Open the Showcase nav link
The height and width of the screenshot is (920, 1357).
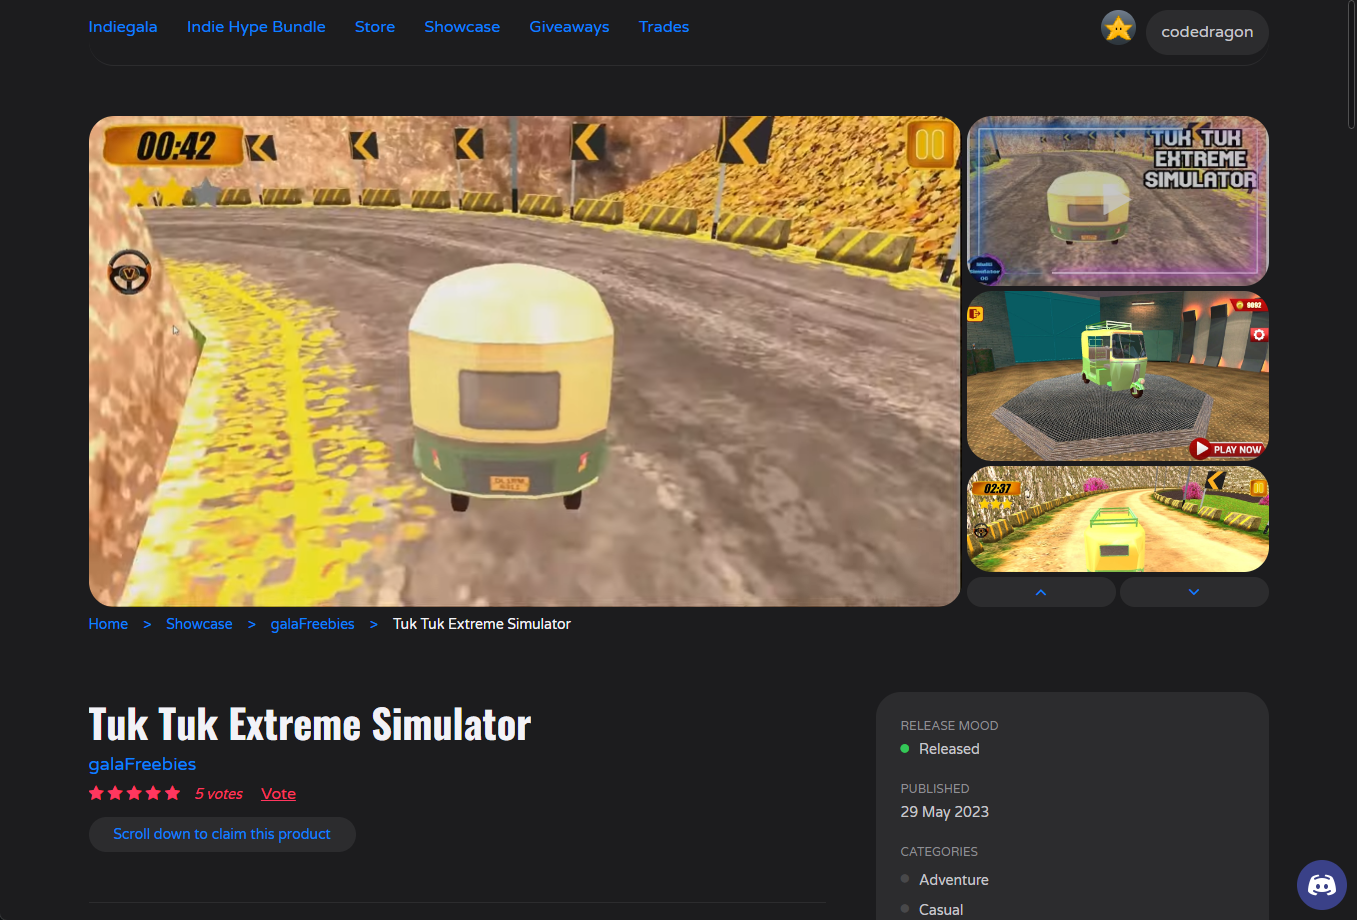(462, 27)
